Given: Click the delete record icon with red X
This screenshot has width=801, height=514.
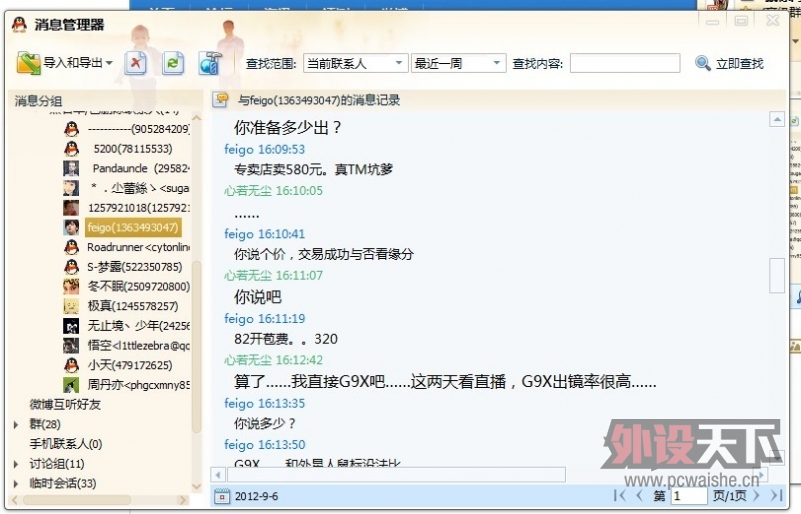Looking at the screenshot, I should [136, 63].
